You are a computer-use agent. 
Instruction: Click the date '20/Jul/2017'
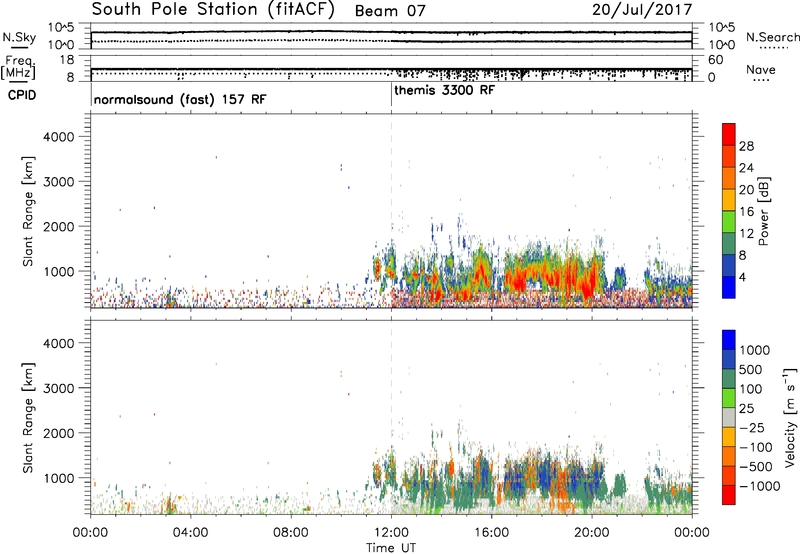642,10
